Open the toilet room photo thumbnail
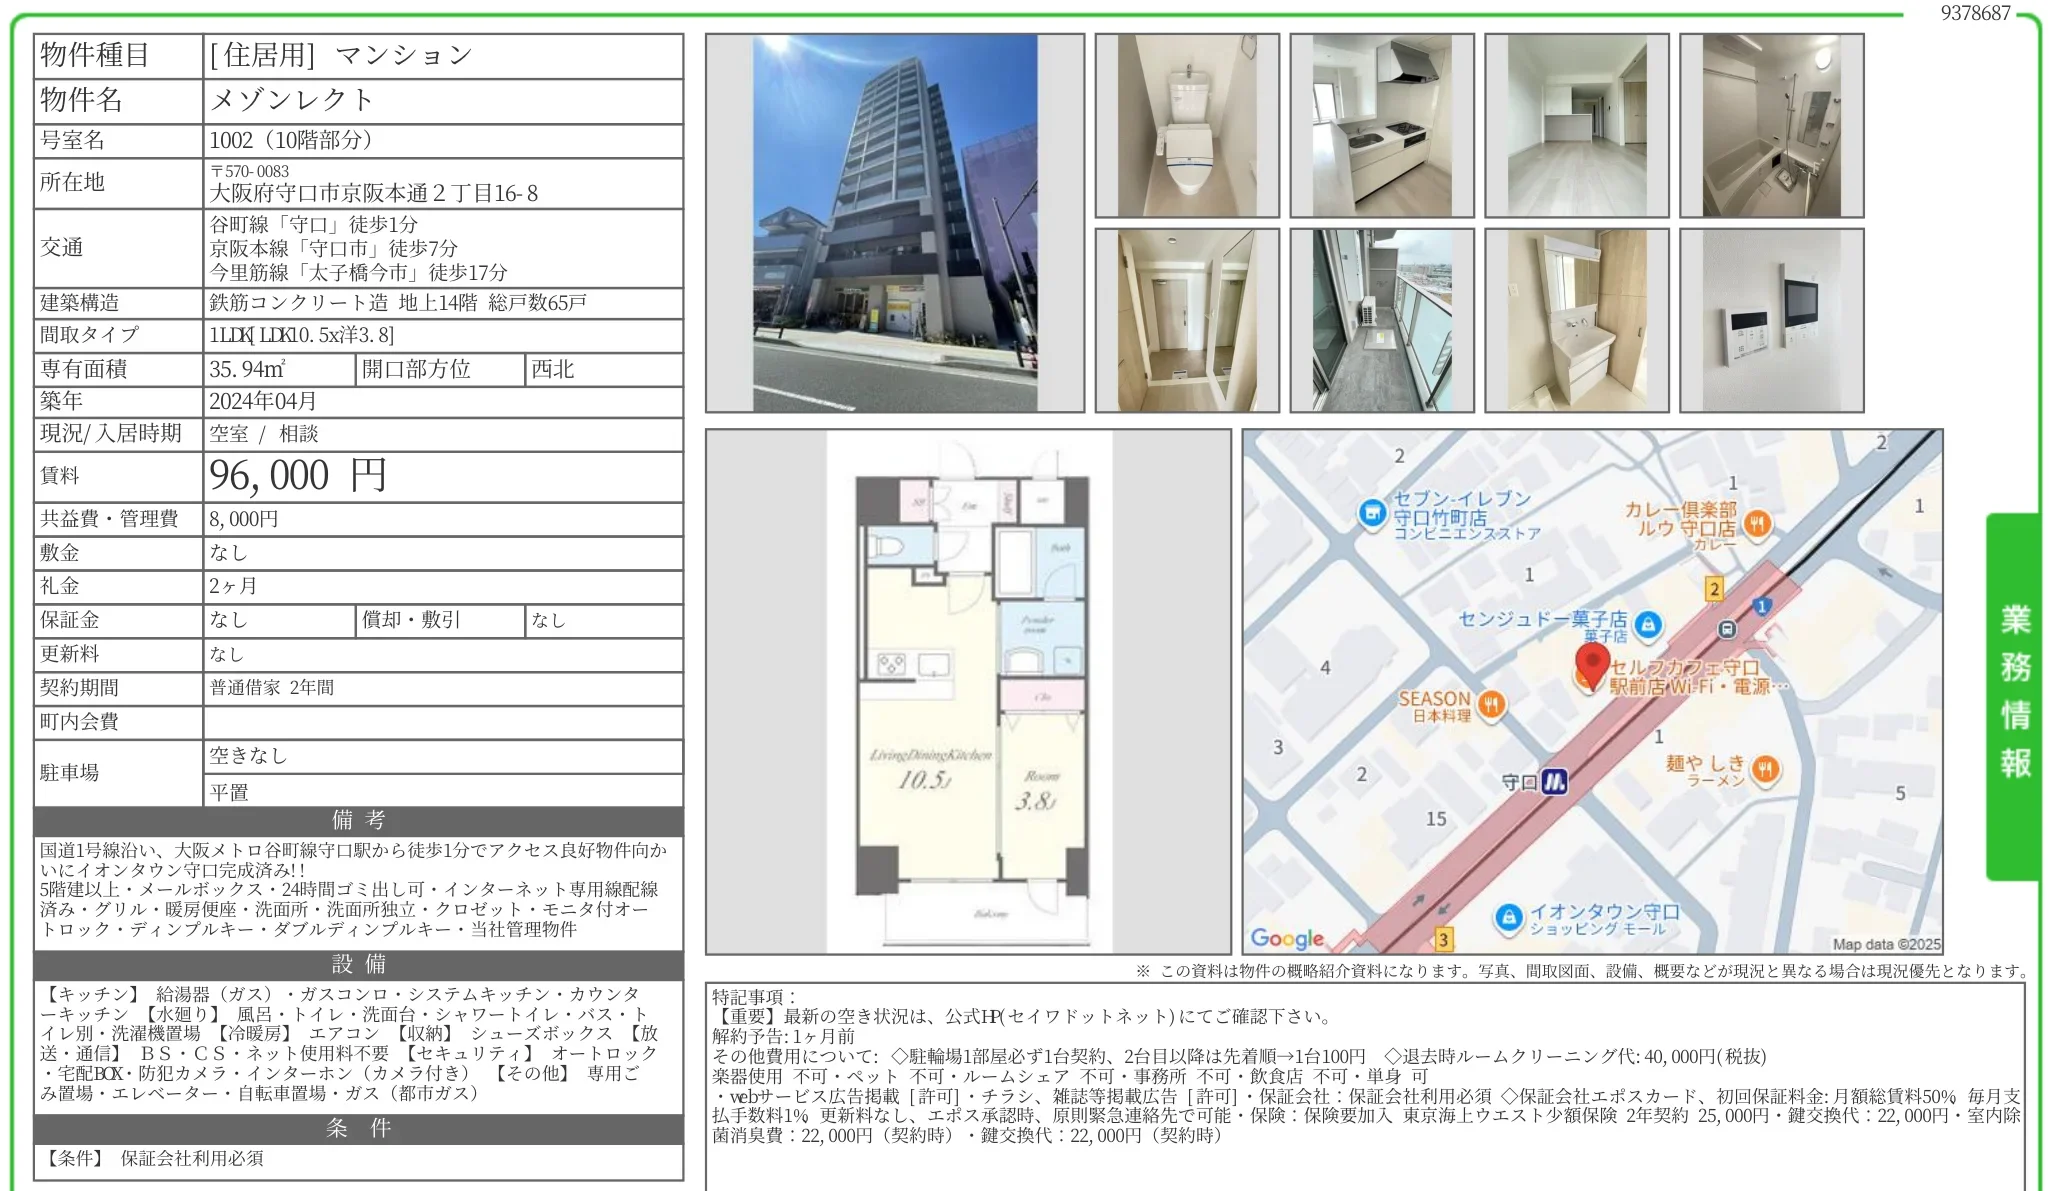This screenshot has height=1191, width=2056. (1187, 126)
